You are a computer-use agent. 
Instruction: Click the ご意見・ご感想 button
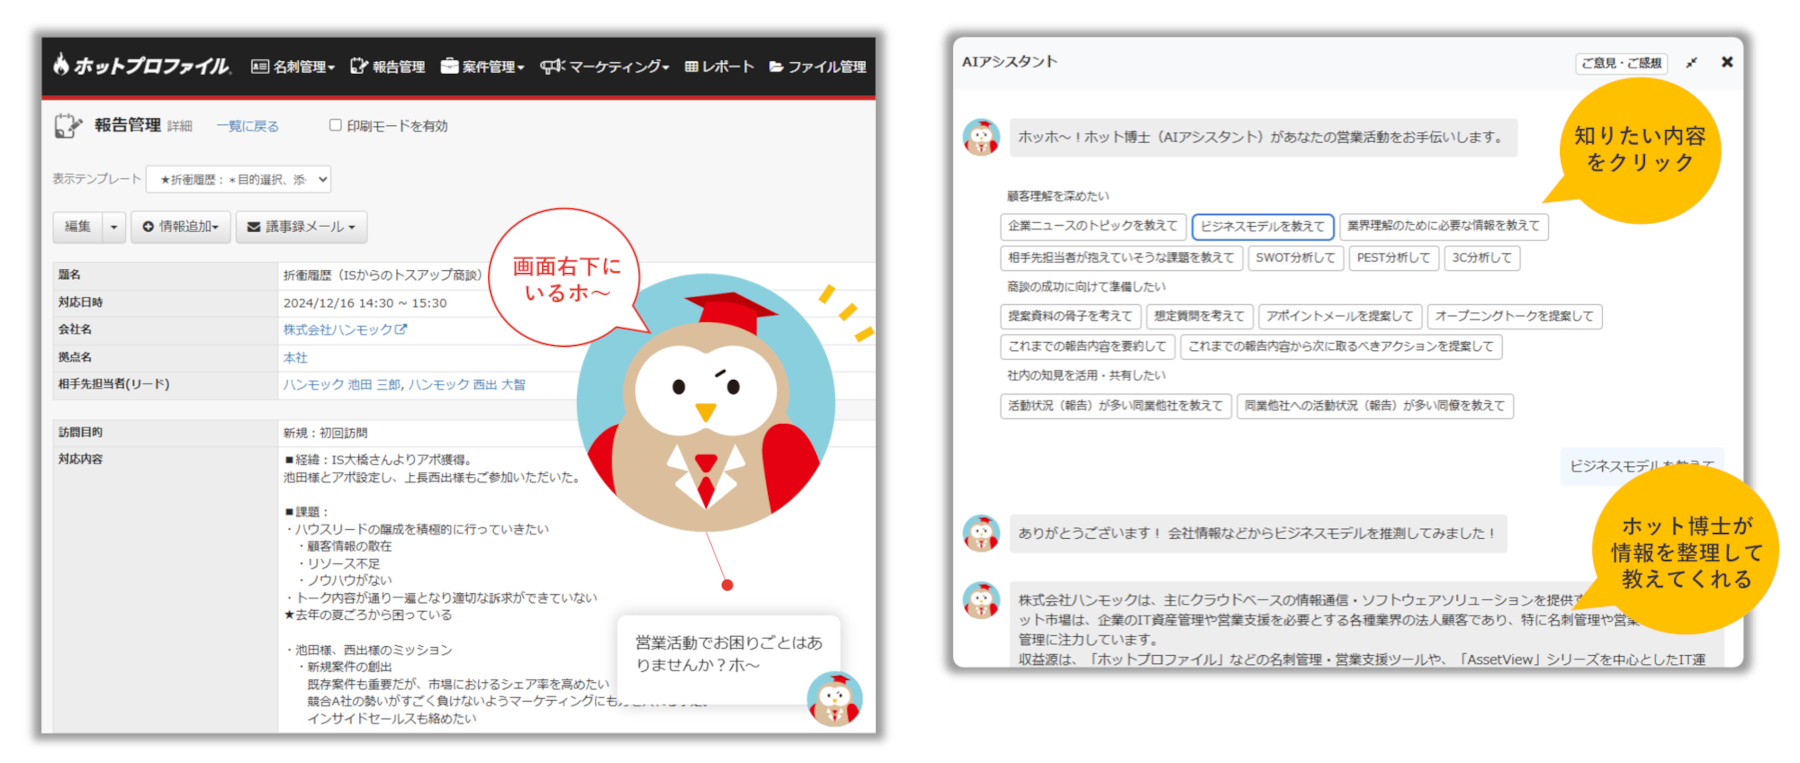click(x=1621, y=63)
